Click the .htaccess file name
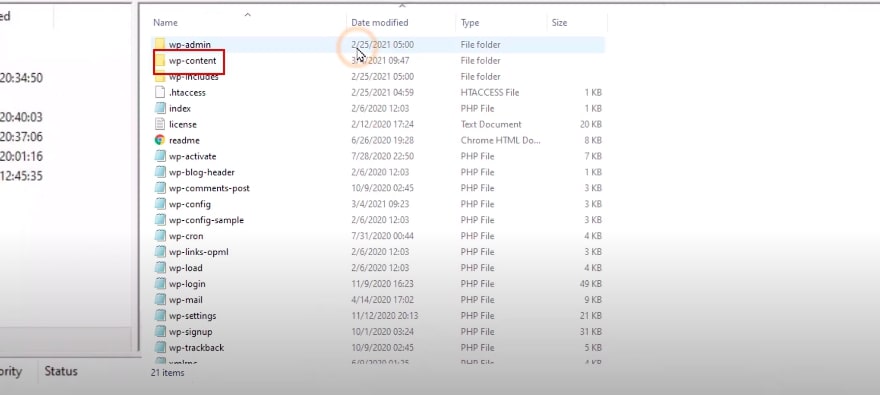The image size is (880, 395). (x=187, y=93)
